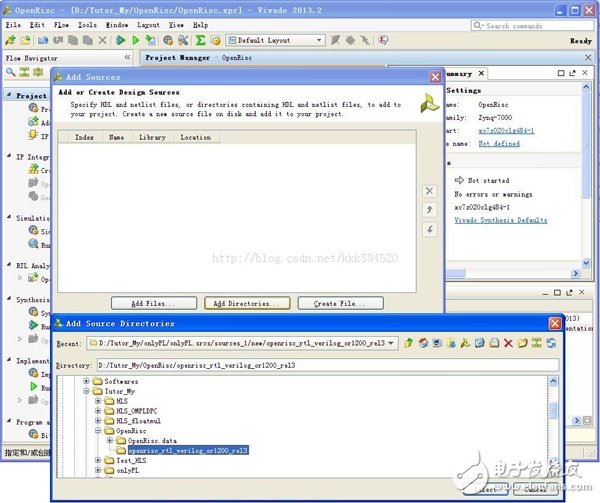The width and height of the screenshot is (600, 503).
Task: Open the Flow menu
Action: pyautogui.click(x=62, y=24)
